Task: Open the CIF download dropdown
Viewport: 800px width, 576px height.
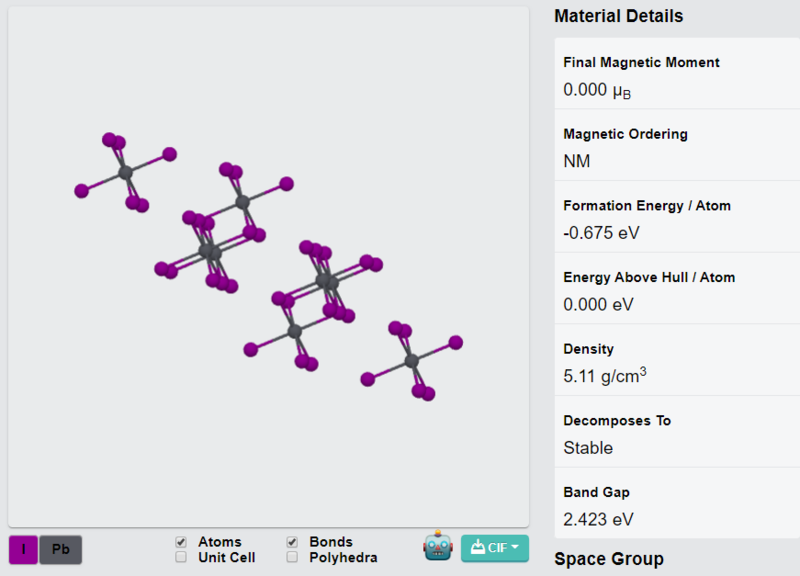Action: tap(495, 548)
